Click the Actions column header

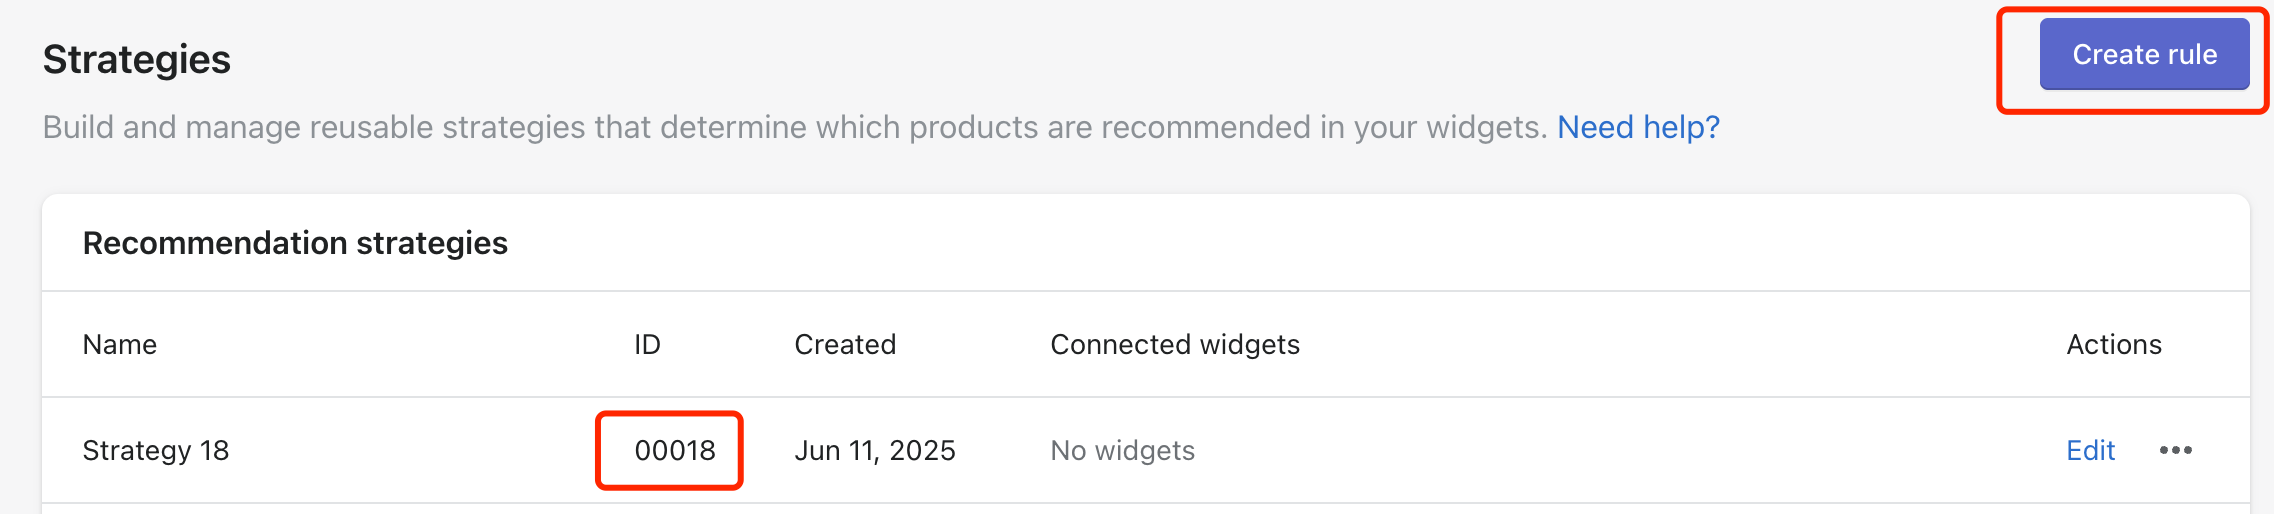pyautogui.click(x=2114, y=345)
